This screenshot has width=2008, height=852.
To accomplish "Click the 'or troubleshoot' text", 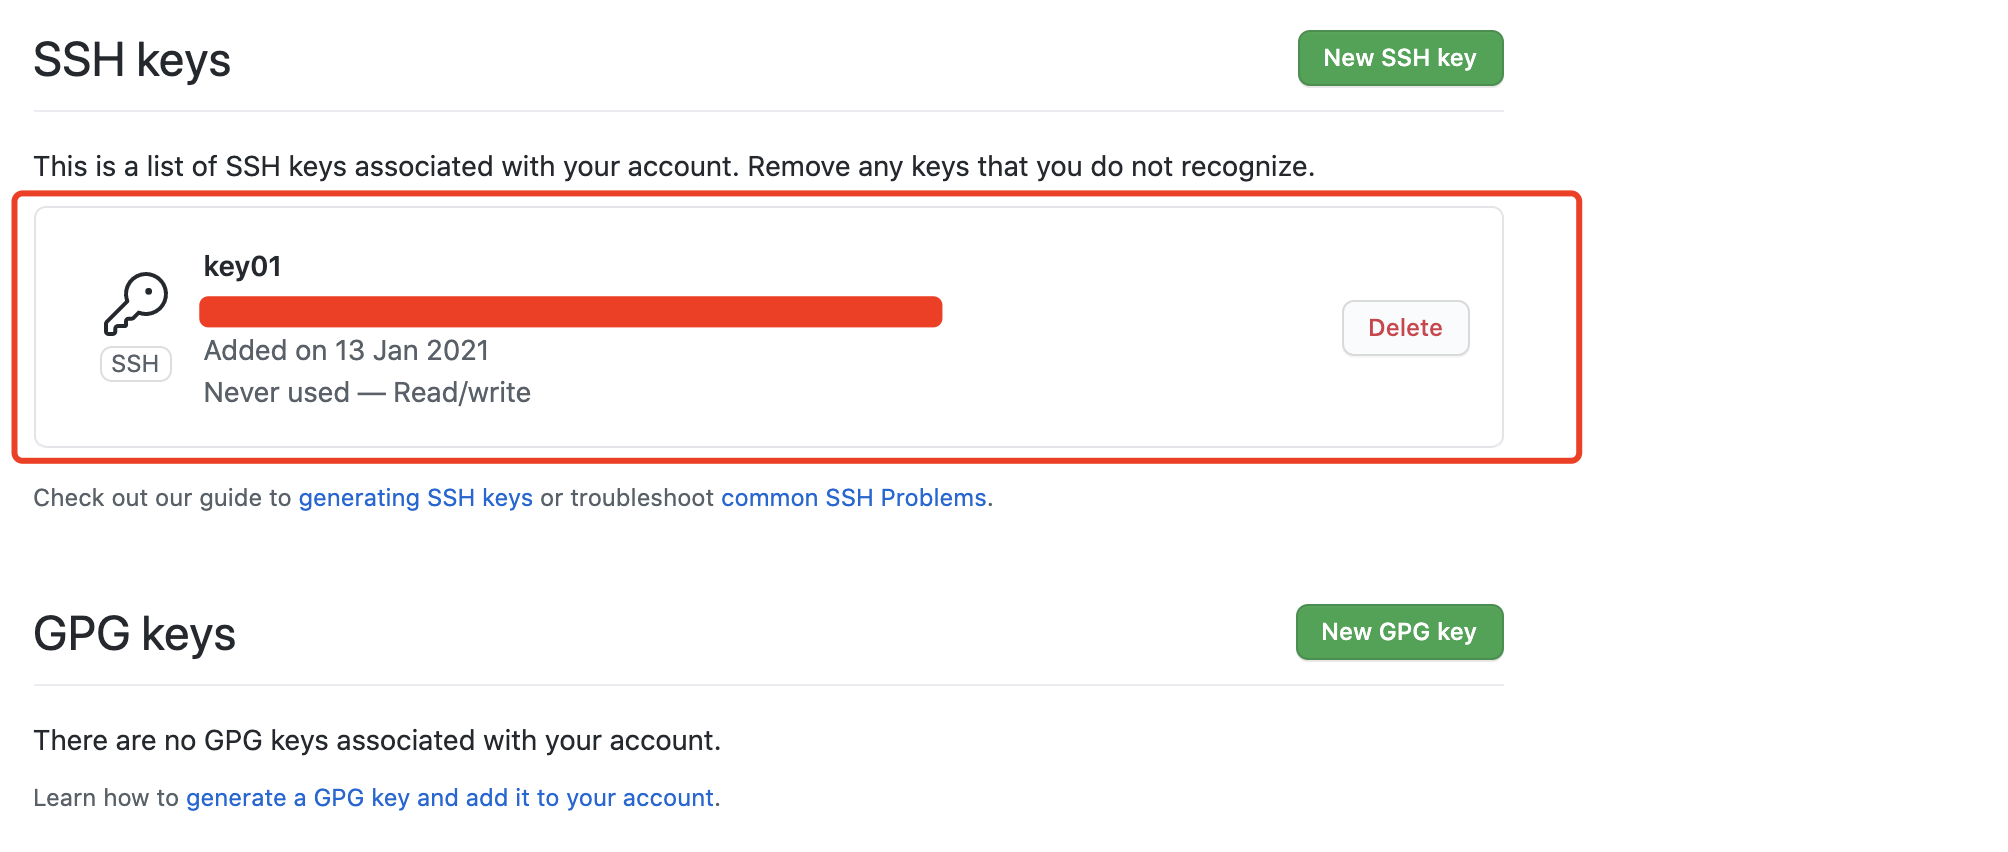I will [x=627, y=498].
